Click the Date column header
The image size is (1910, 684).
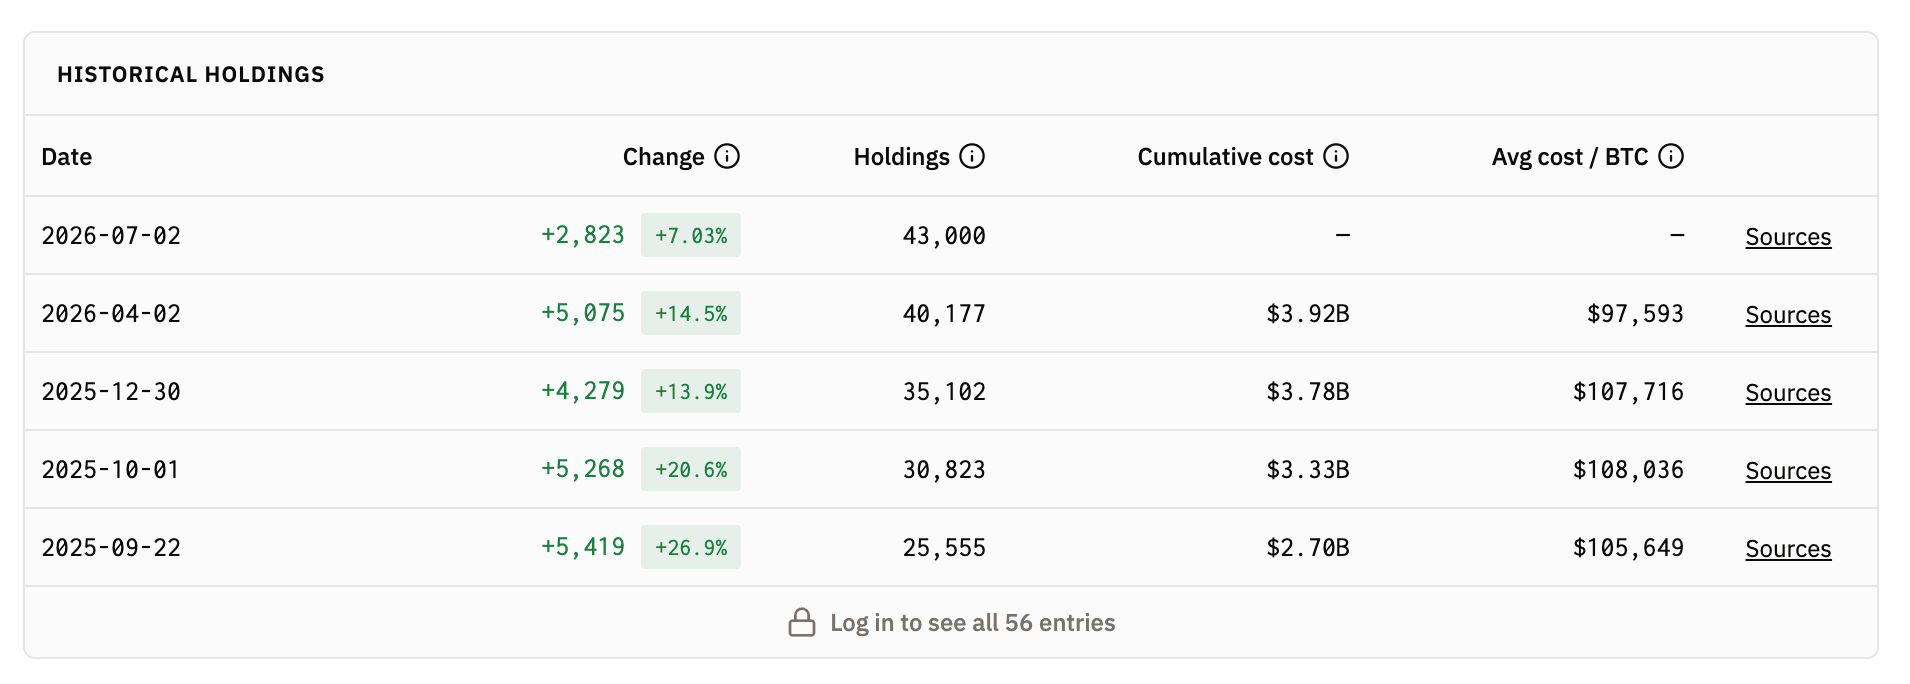[x=67, y=157]
